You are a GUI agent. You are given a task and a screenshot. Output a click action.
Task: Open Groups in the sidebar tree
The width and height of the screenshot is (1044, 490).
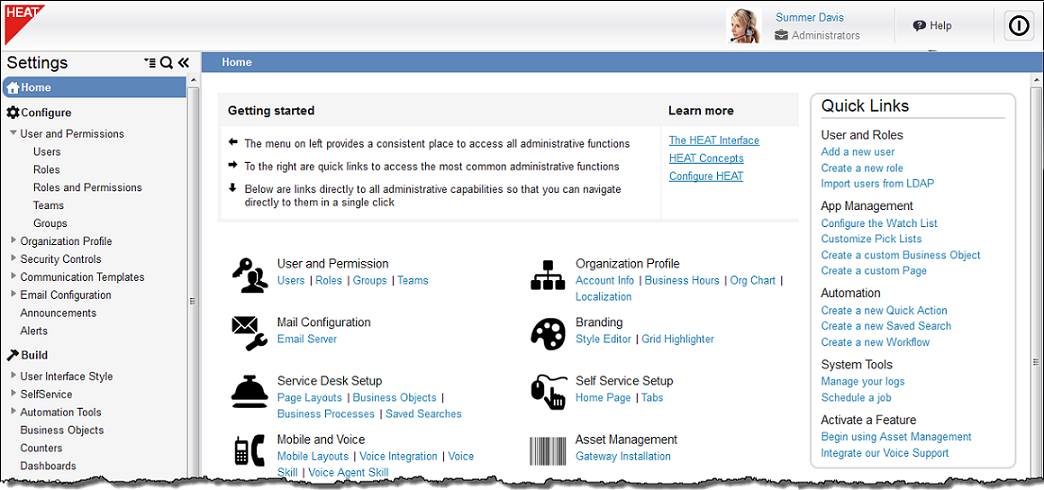point(50,224)
